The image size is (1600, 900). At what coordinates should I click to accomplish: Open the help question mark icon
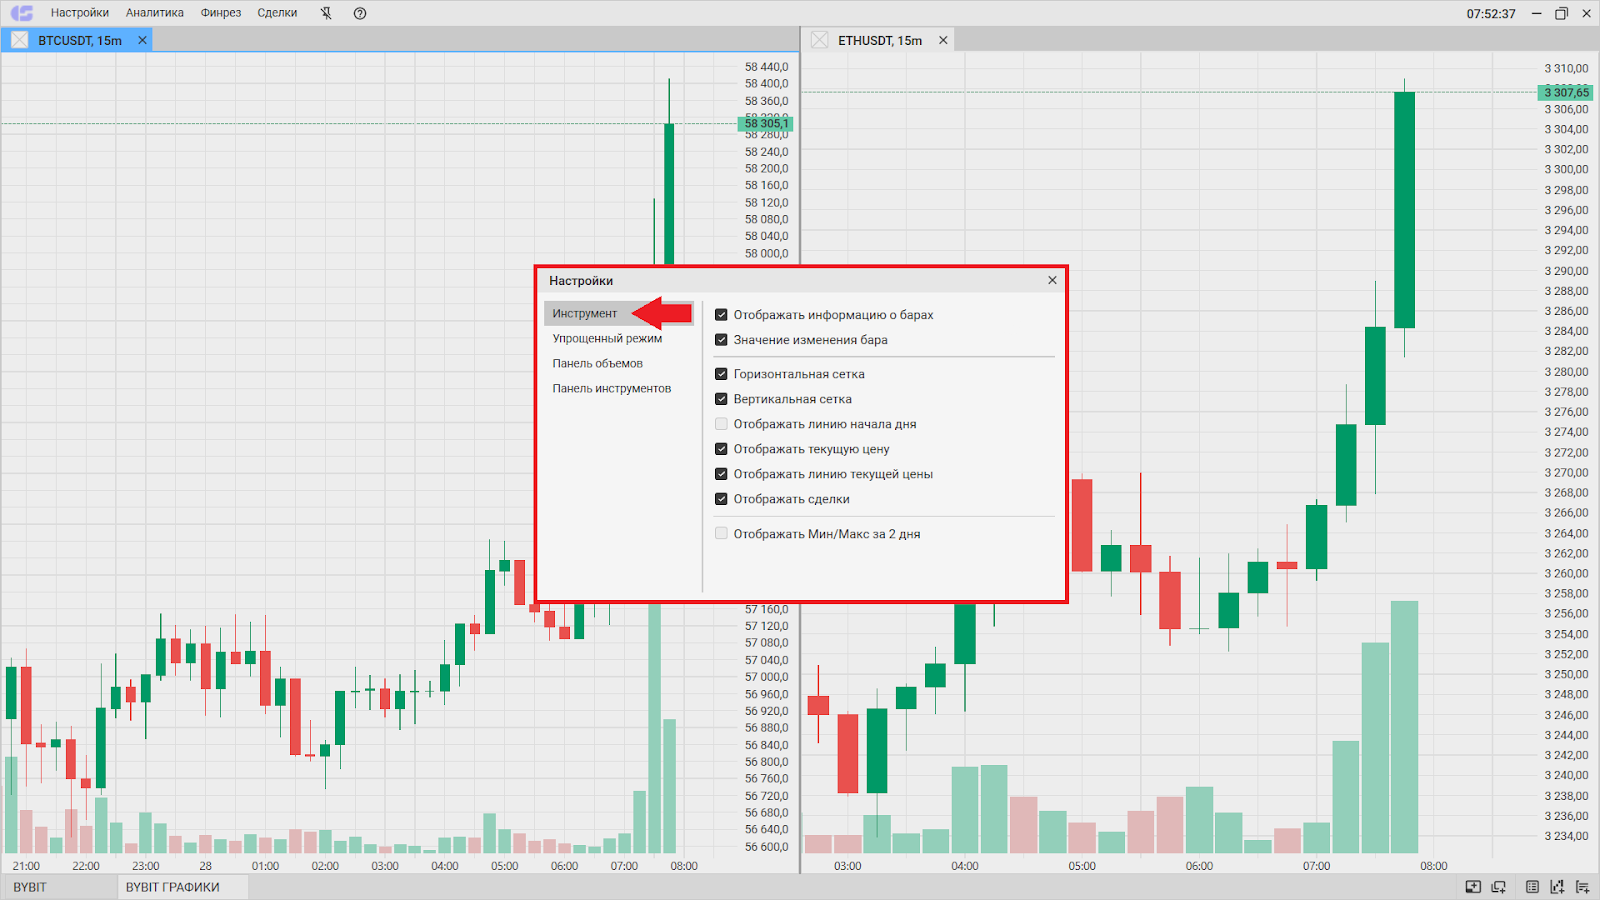click(x=360, y=13)
